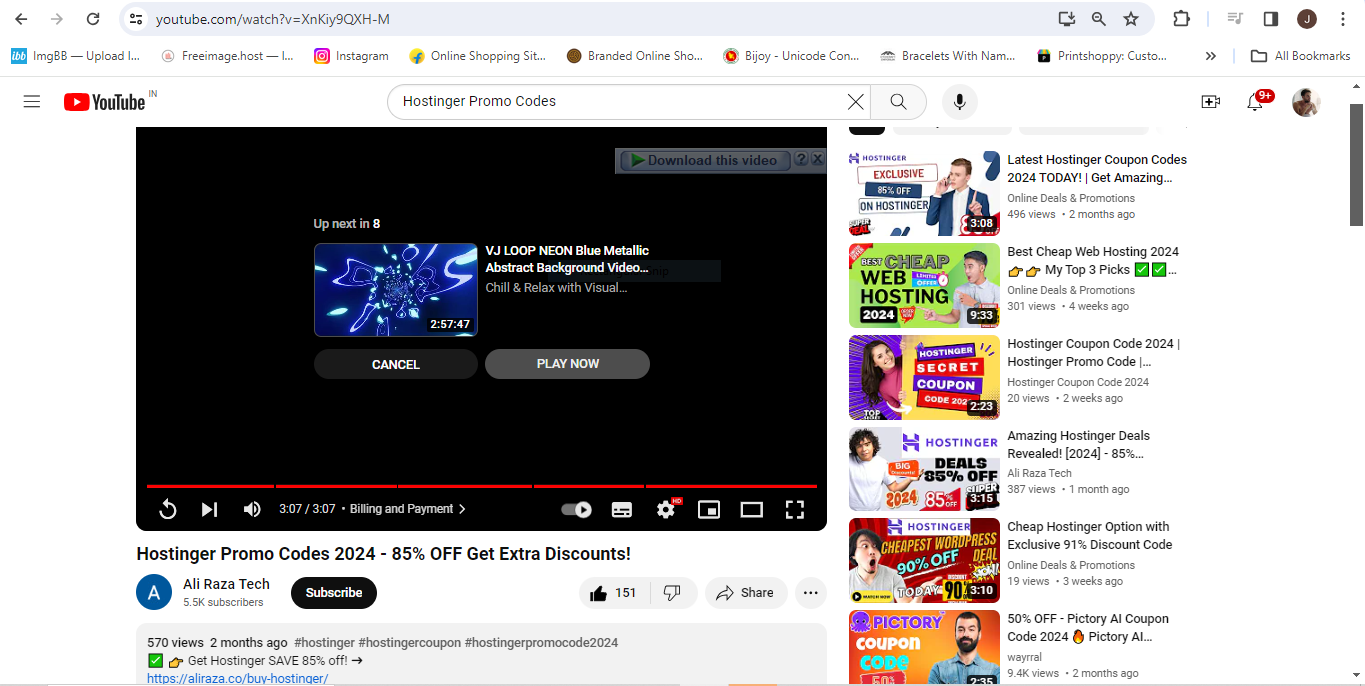Open the Create video icon

(1210, 101)
